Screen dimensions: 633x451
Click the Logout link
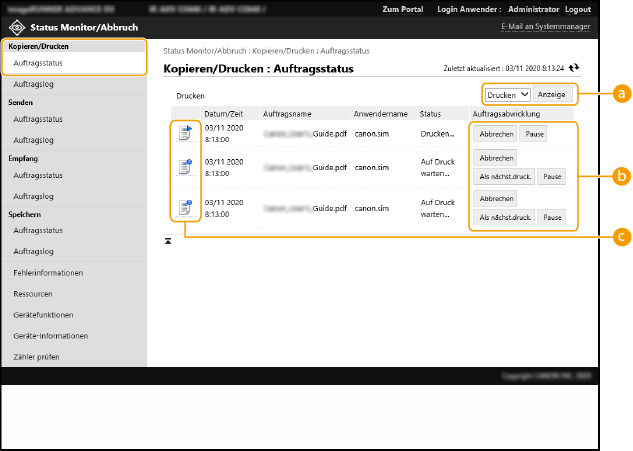(x=605, y=9)
